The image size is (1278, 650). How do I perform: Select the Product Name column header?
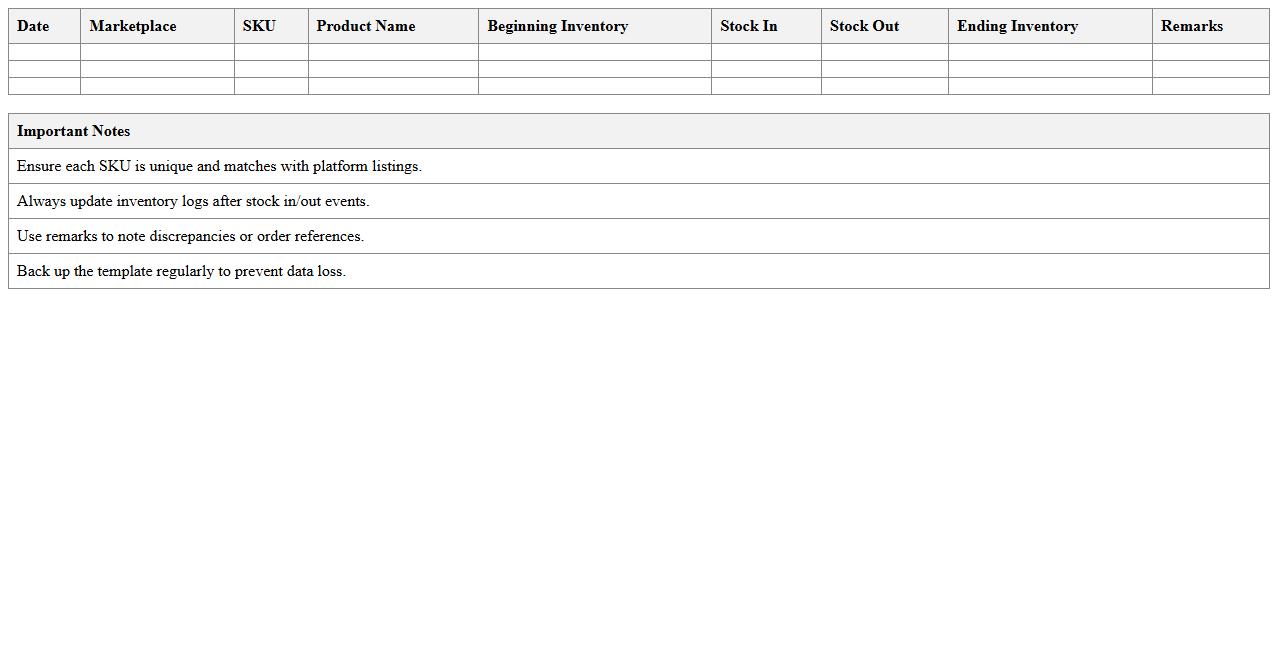point(366,26)
